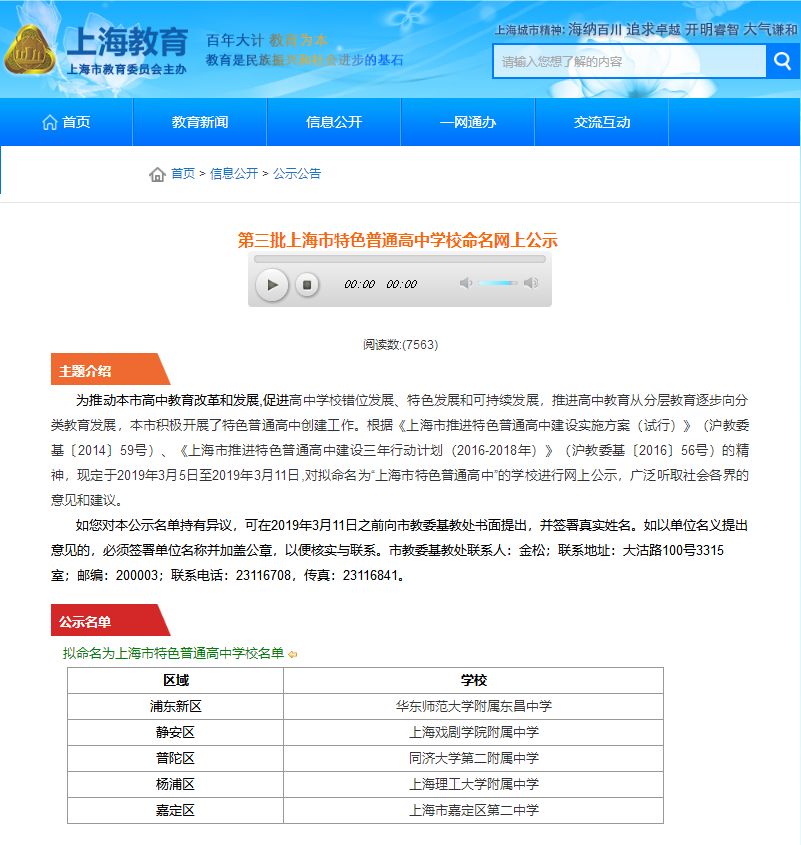Select 上海市嘉定区第二中学 in the school table

tap(468, 810)
